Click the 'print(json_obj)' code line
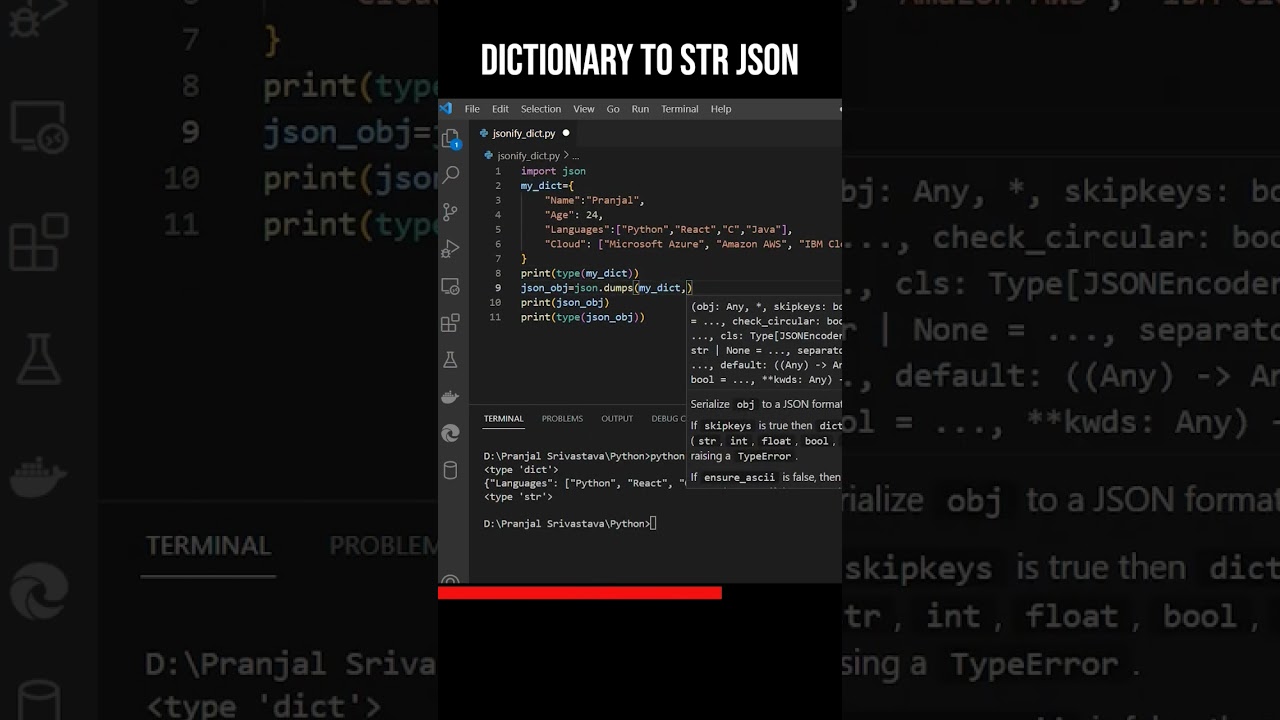 click(565, 302)
